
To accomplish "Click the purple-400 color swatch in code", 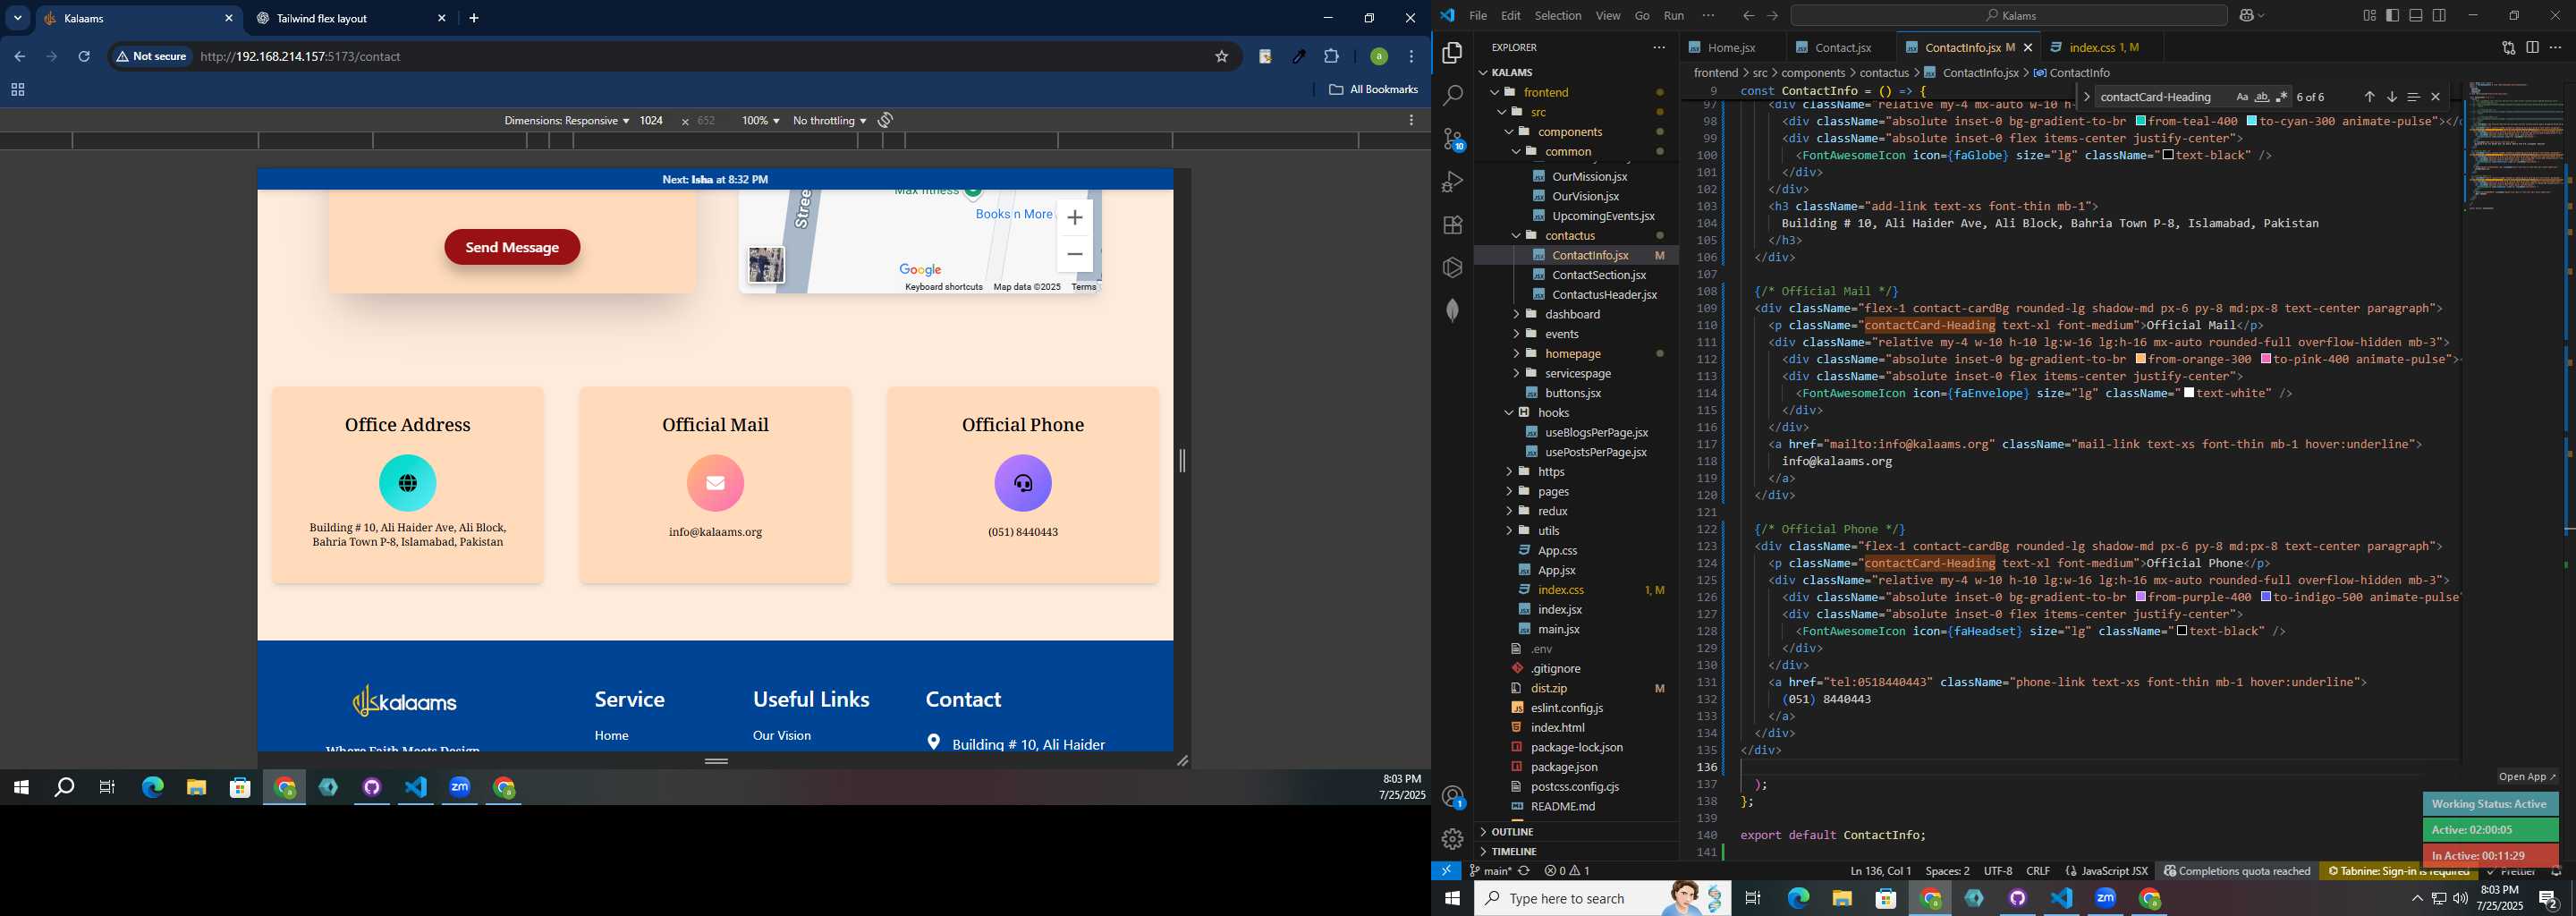I will point(2141,597).
